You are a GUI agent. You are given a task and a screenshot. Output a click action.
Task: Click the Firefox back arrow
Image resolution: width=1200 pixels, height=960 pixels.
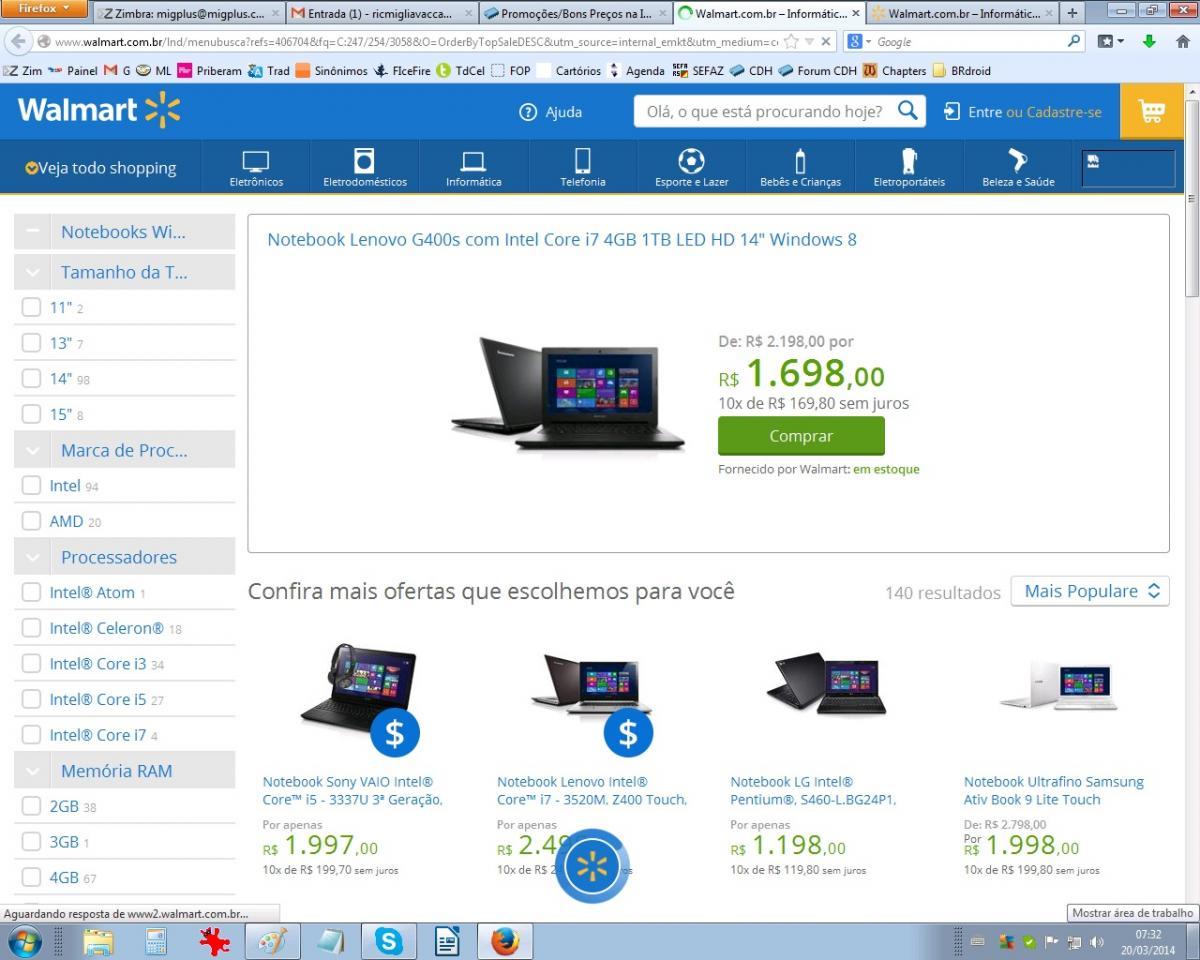17,42
